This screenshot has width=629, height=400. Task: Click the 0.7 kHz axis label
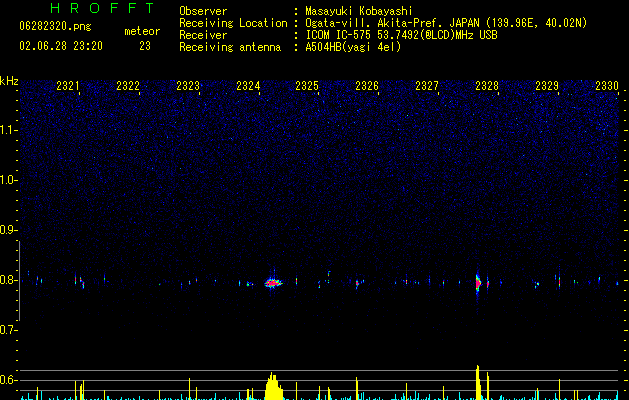pos(8,330)
